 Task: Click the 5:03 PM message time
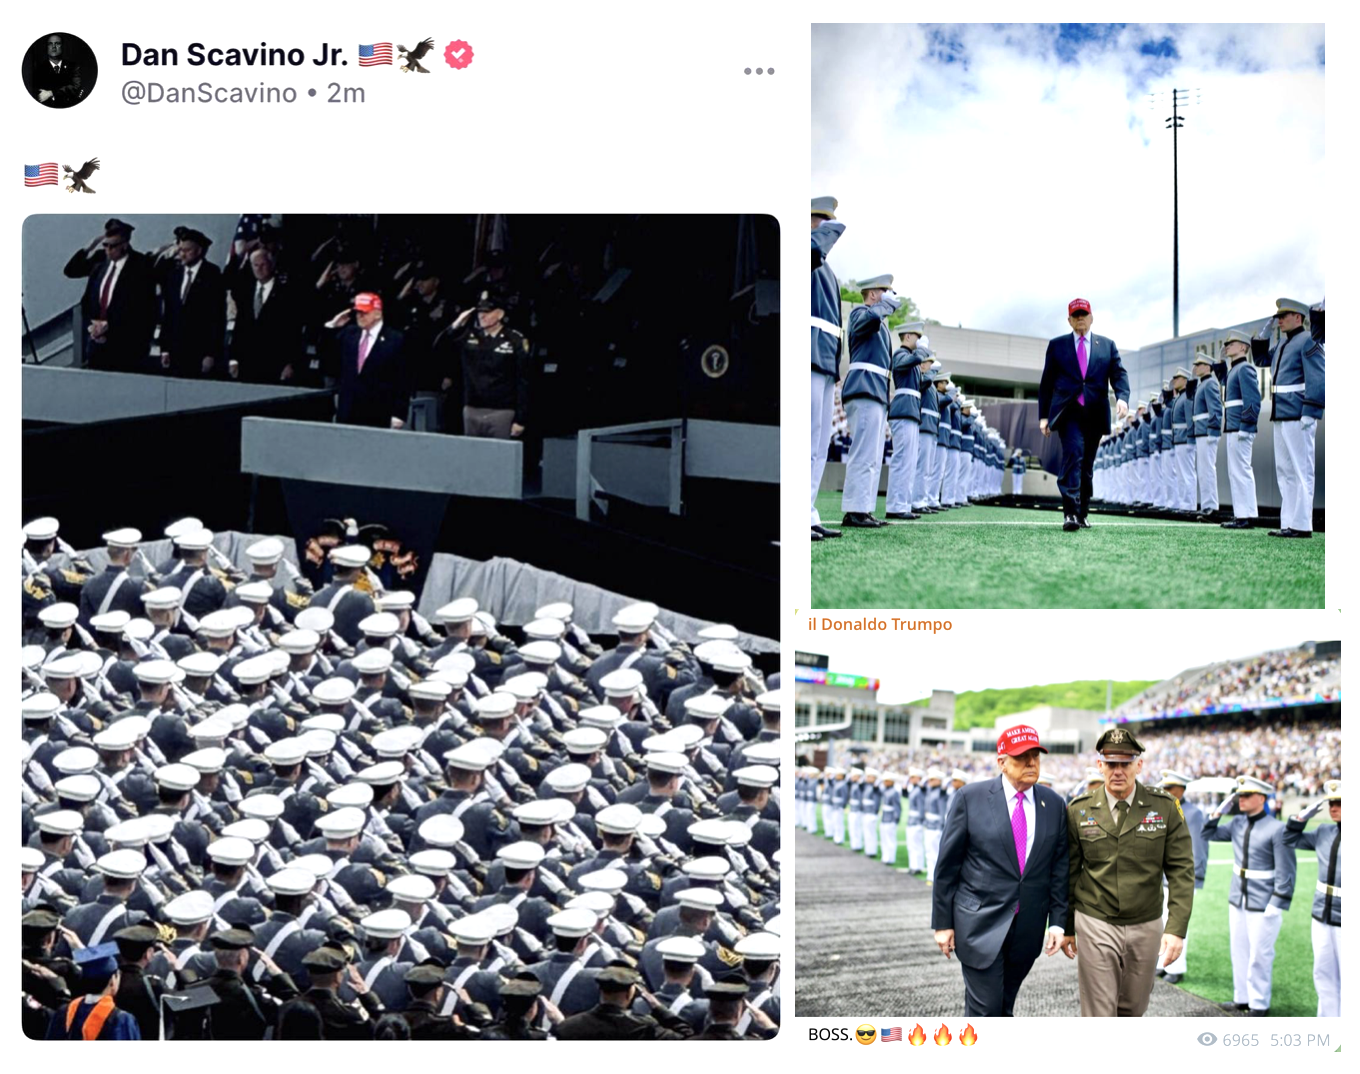pyautogui.click(x=1300, y=1040)
